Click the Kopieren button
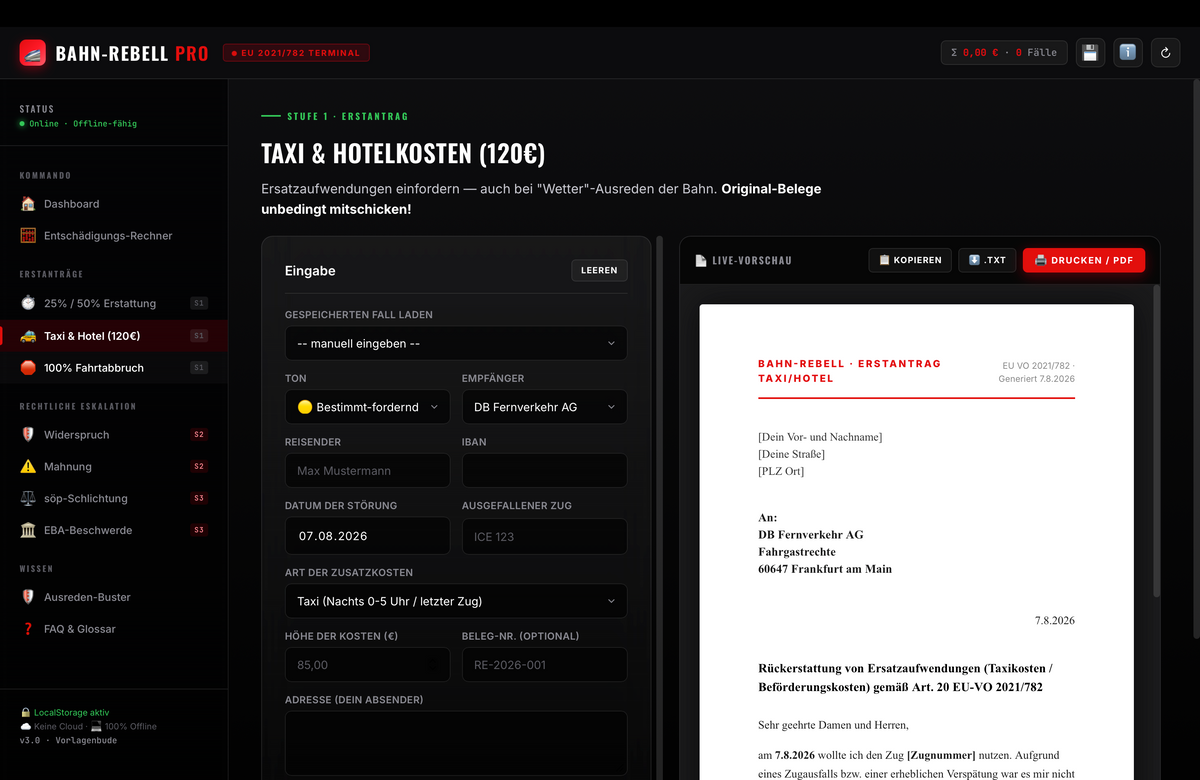The width and height of the screenshot is (1200, 780). (910, 260)
